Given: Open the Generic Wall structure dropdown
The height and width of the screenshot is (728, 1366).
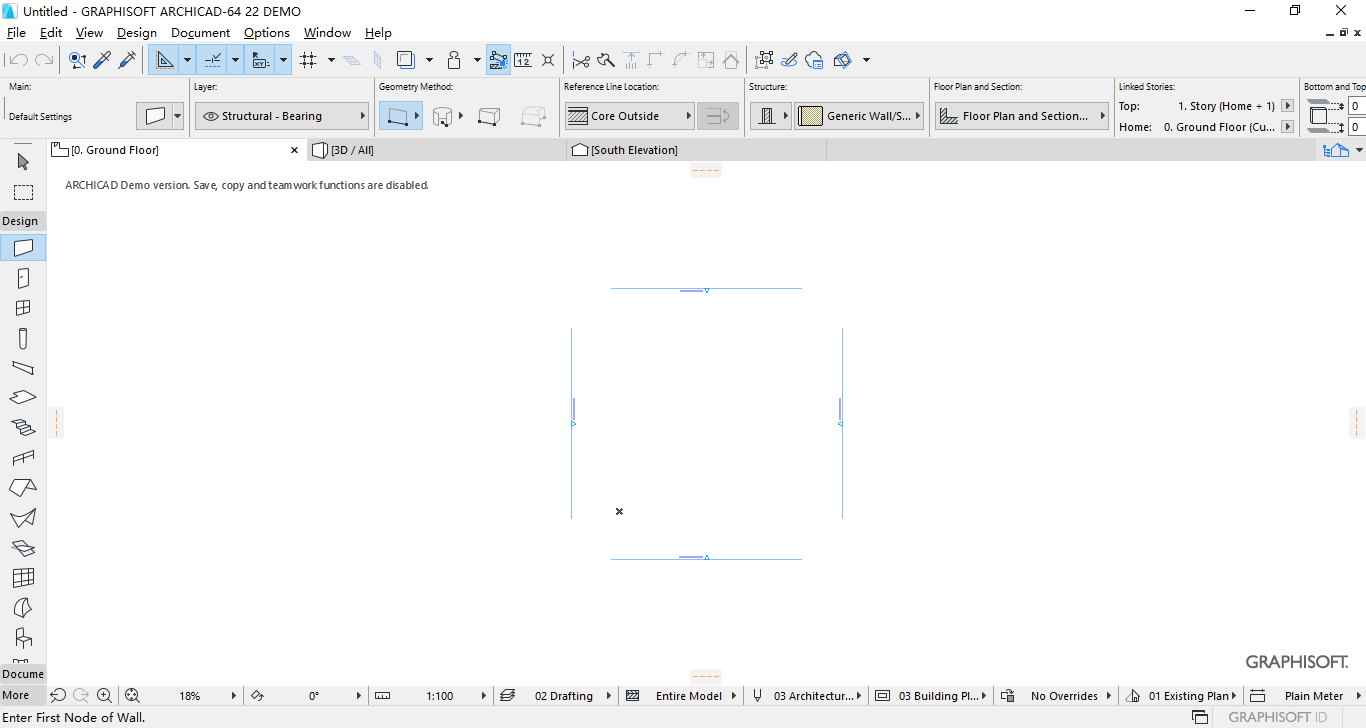Looking at the screenshot, I should tap(860, 116).
